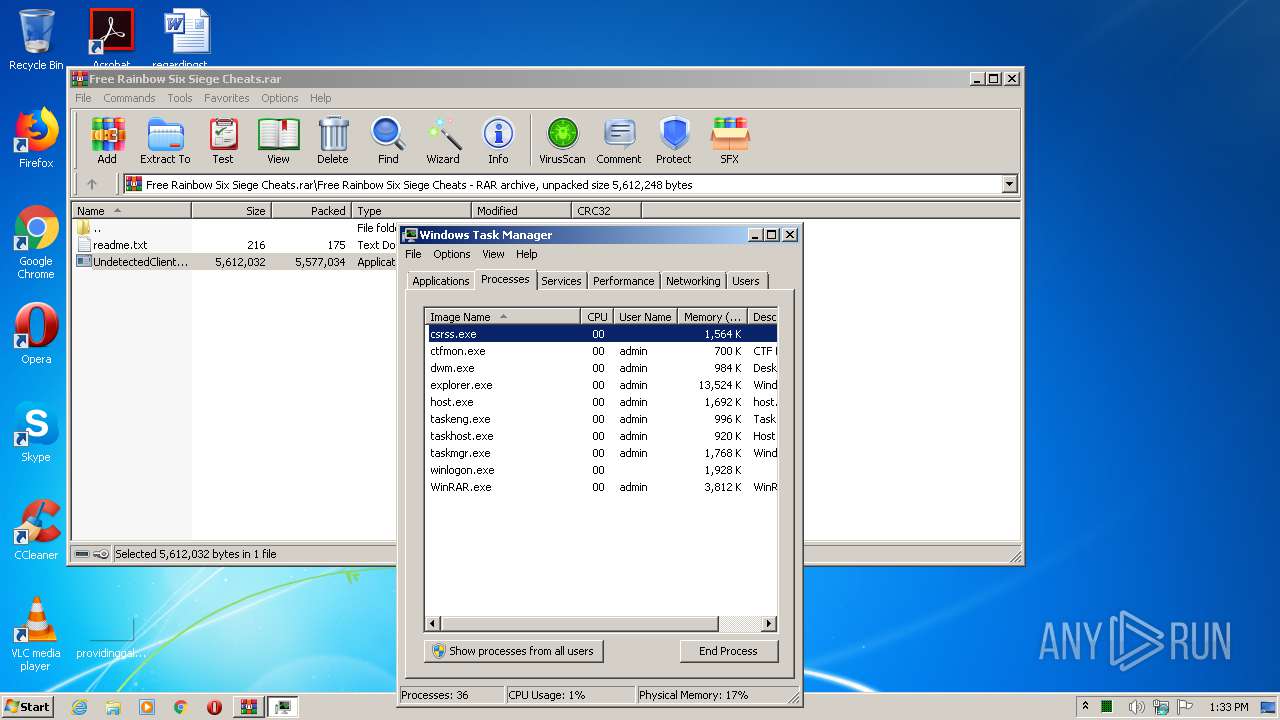This screenshot has width=1280, height=720.
Task: Sort processes by User Name column
Action: coord(645,317)
